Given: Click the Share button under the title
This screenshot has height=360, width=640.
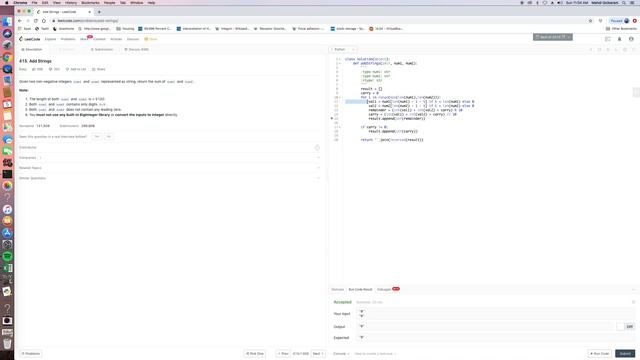Looking at the screenshot, I should [x=98, y=69].
